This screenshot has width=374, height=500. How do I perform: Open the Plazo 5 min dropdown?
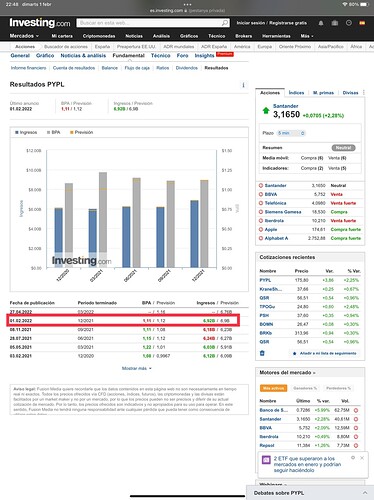pyautogui.click(x=291, y=133)
